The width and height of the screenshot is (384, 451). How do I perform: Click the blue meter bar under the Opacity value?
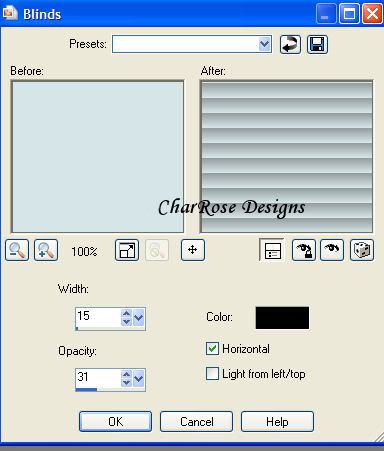86,389
